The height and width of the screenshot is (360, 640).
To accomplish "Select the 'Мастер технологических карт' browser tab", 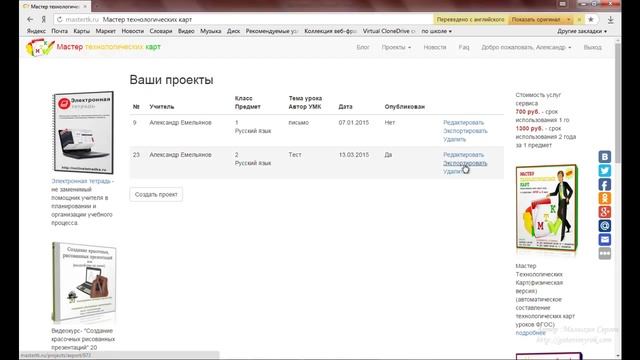I will 56,7.
